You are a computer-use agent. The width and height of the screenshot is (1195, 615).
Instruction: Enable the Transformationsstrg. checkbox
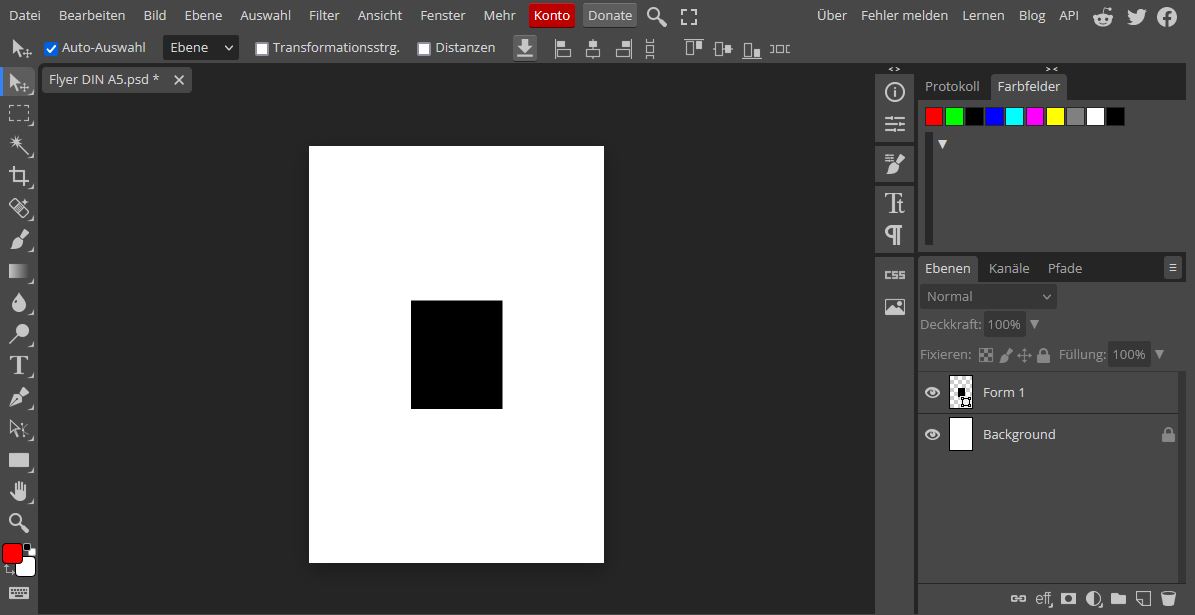click(x=262, y=48)
